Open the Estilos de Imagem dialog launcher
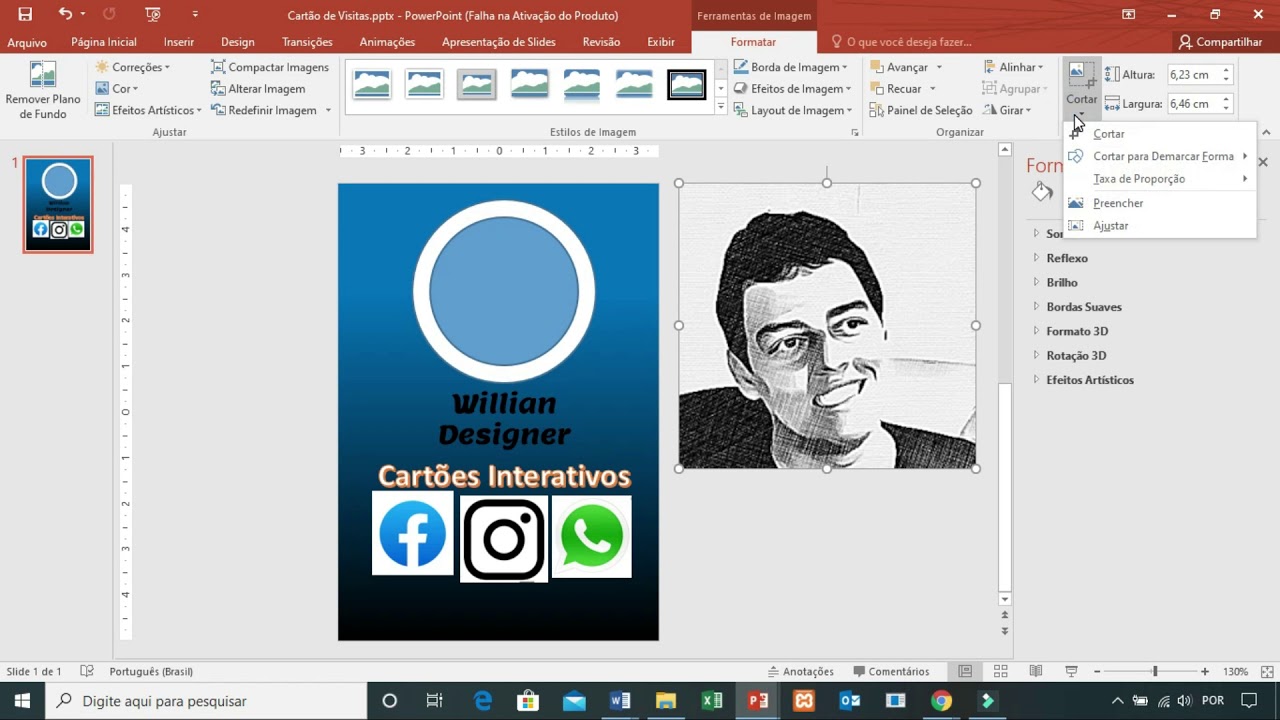1280x720 pixels. [855, 132]
